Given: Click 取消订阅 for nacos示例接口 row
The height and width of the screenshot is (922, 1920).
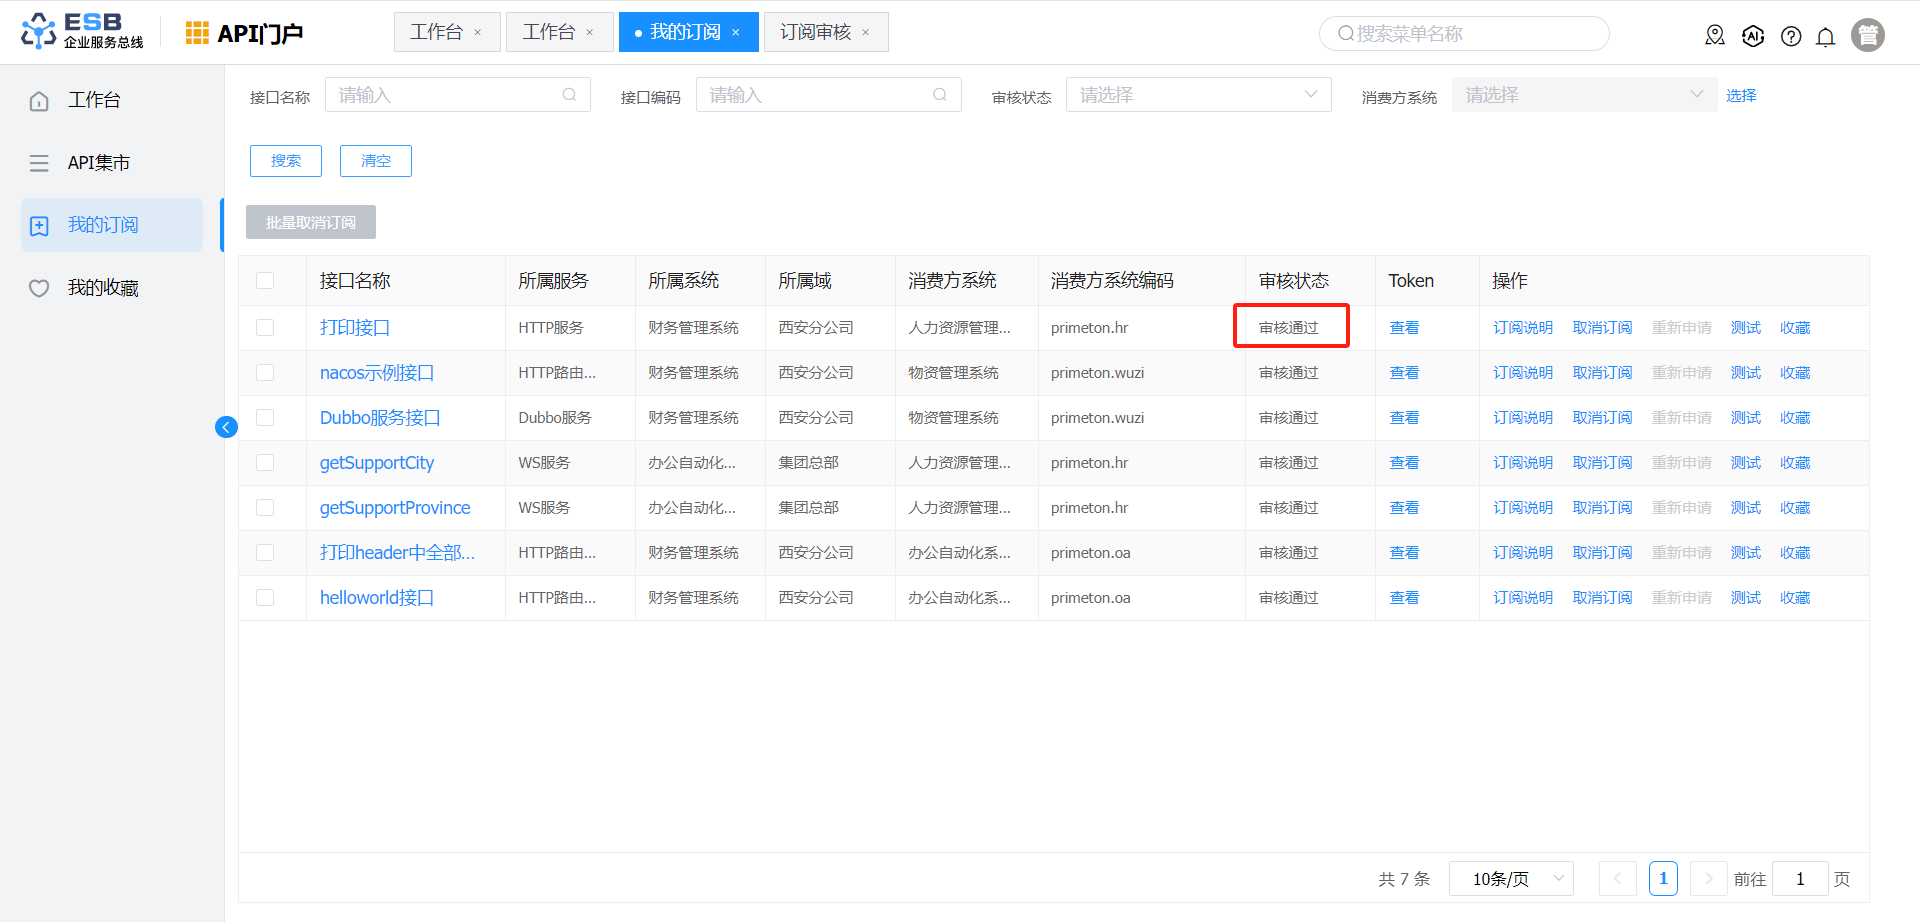Looking at the screenshot, I should (x=1602, y=373).
